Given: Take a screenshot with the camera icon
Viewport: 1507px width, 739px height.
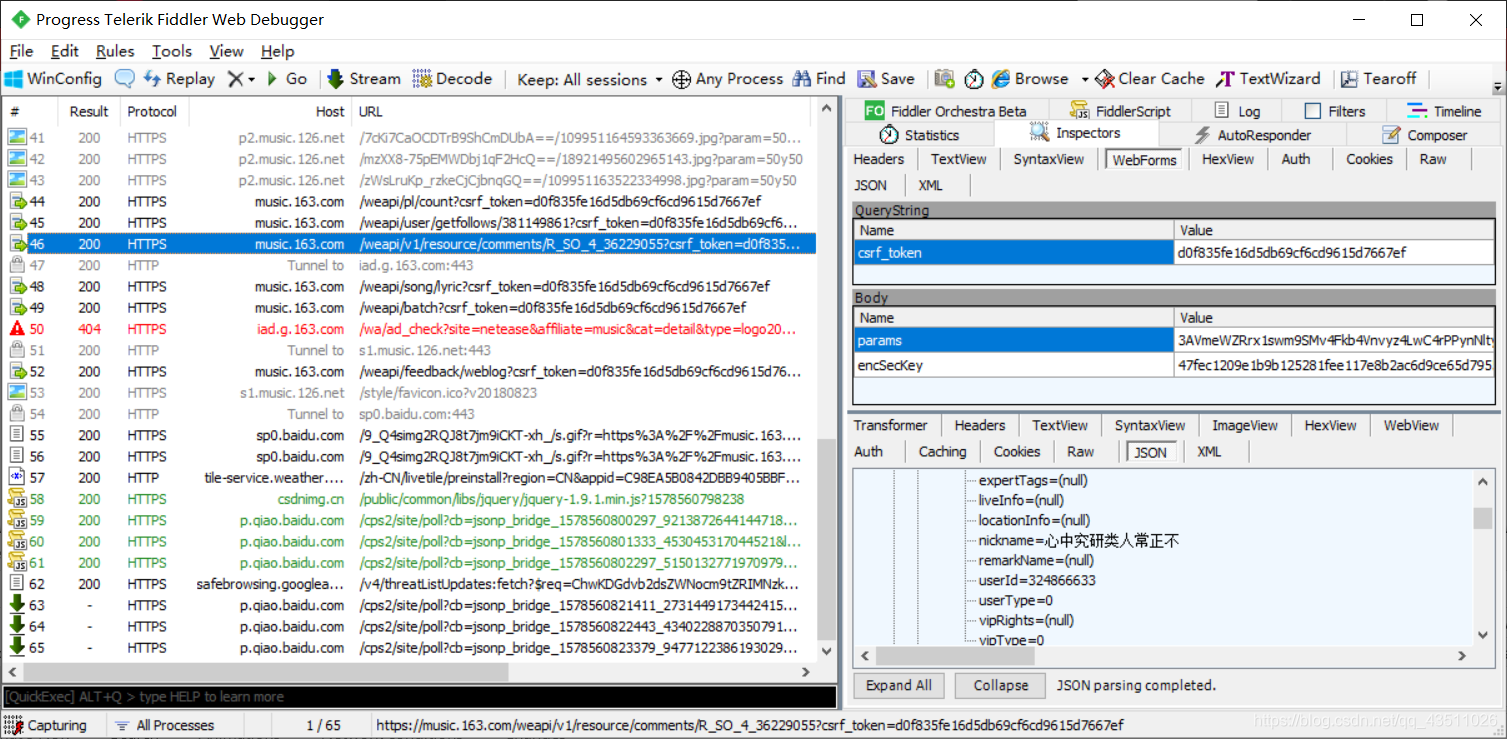Looking at the screenshot, I should tap(944, 78).
